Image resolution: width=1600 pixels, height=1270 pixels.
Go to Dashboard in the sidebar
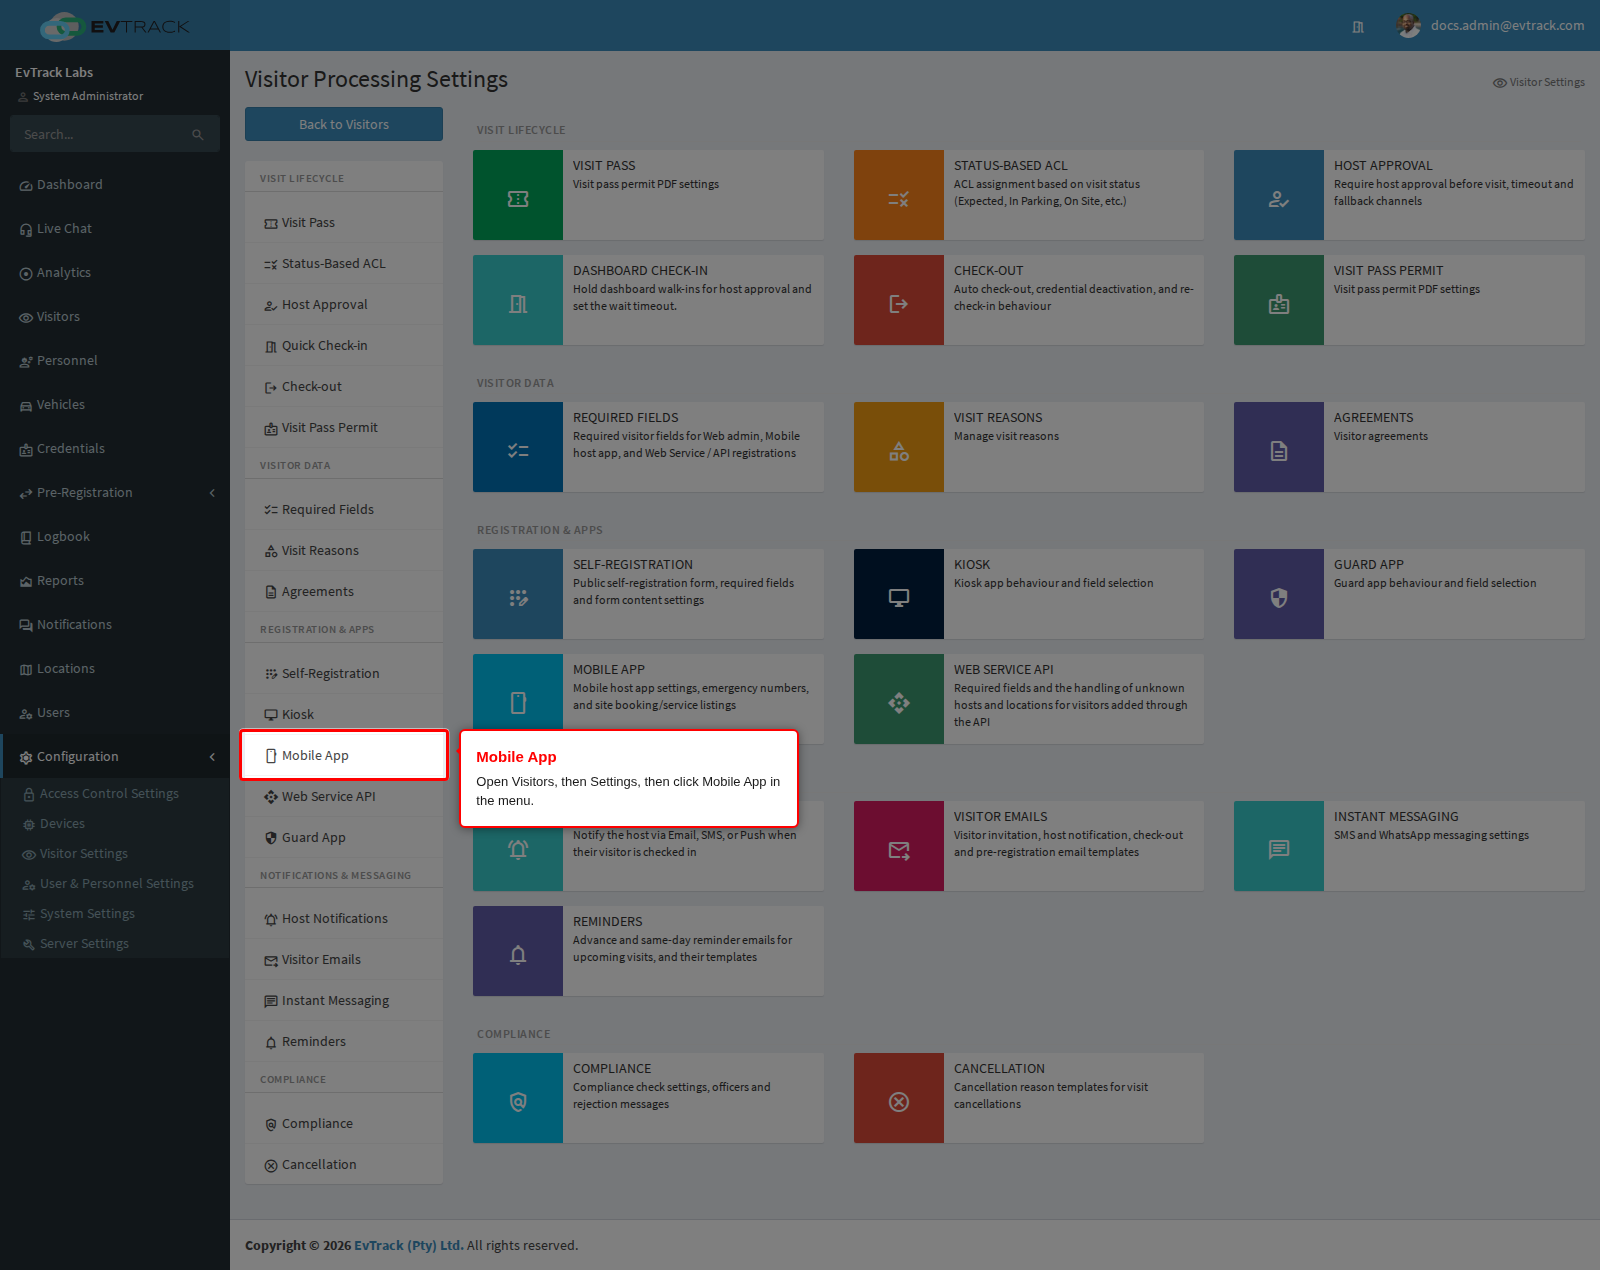(115, 185)
